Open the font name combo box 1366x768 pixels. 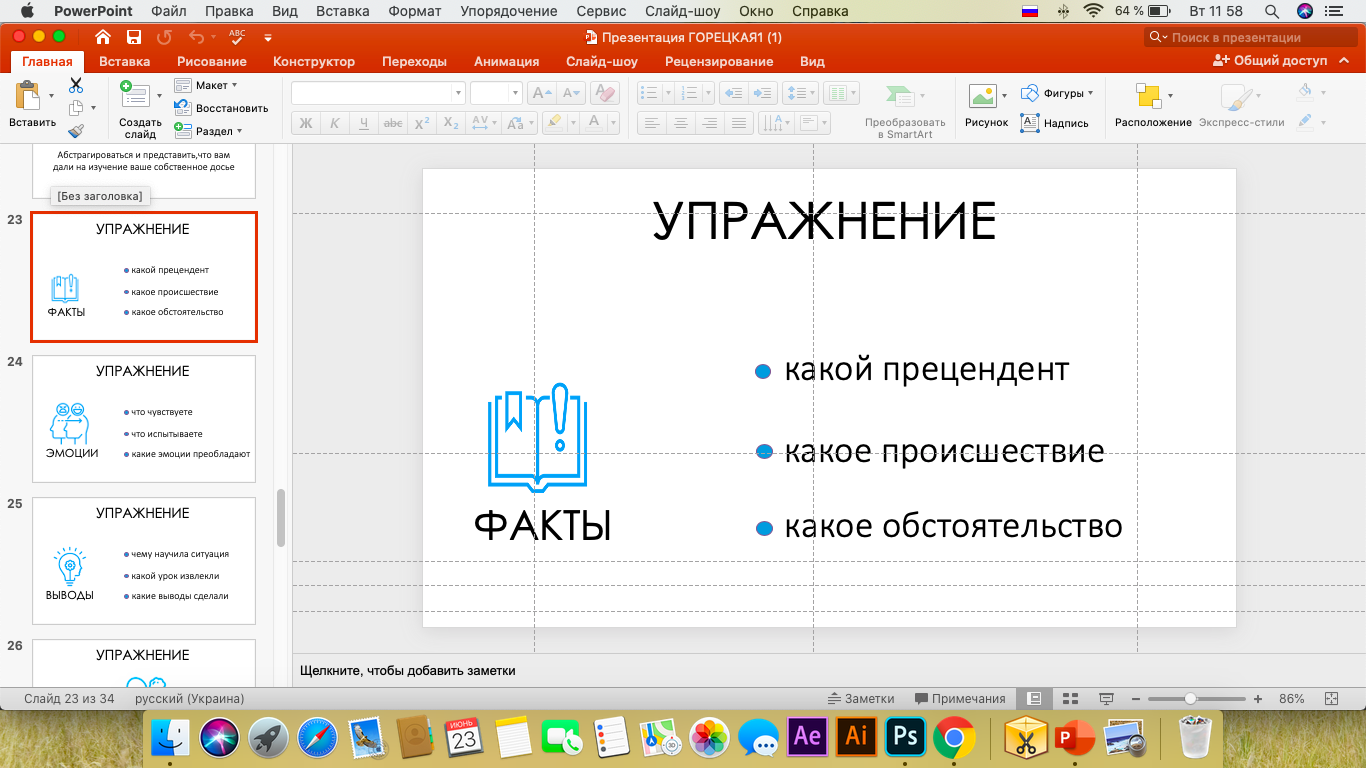point(378,93)
